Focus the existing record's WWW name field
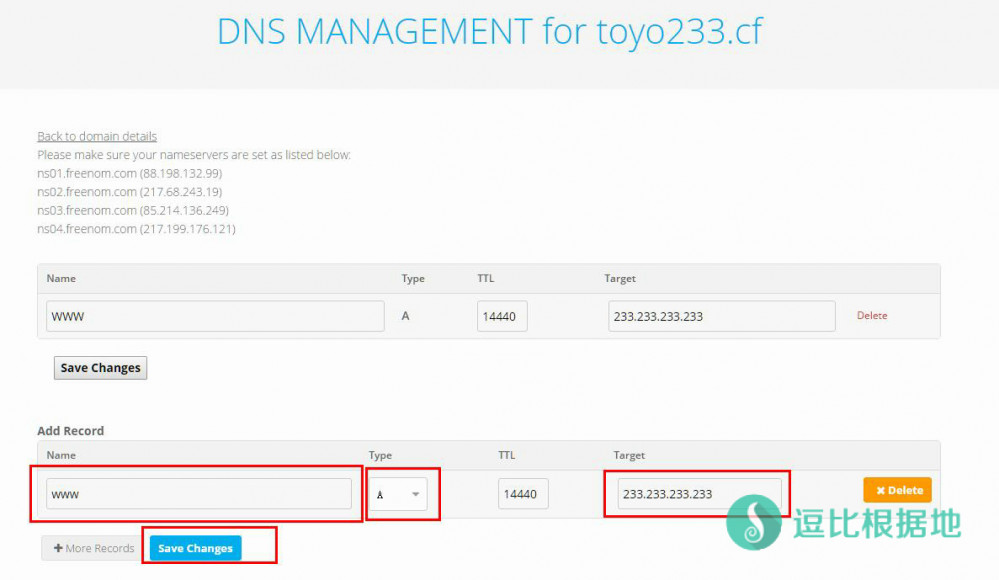Viewport: 999px width, 580px height. tap(215, 316)
